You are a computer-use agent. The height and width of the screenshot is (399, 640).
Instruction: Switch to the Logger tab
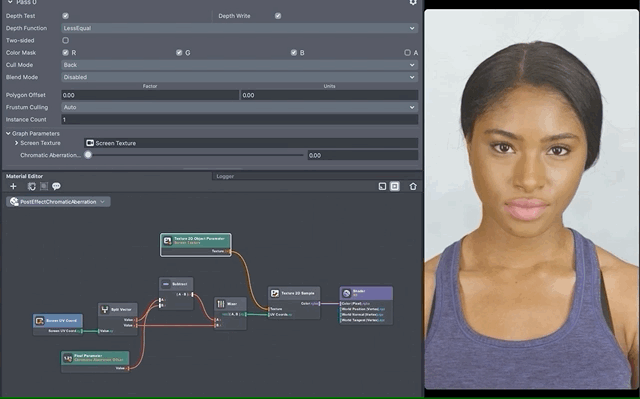225,176
